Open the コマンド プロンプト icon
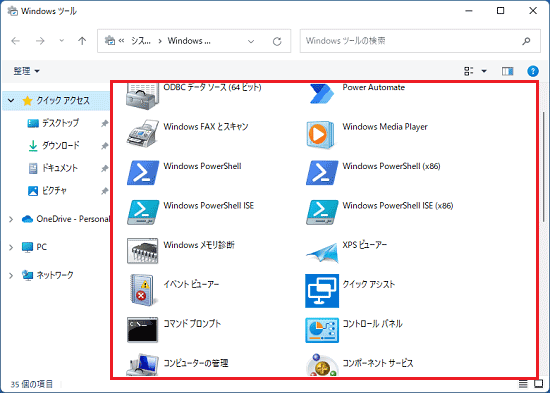Viewport: 550px width, 393px height. (142, 330)
